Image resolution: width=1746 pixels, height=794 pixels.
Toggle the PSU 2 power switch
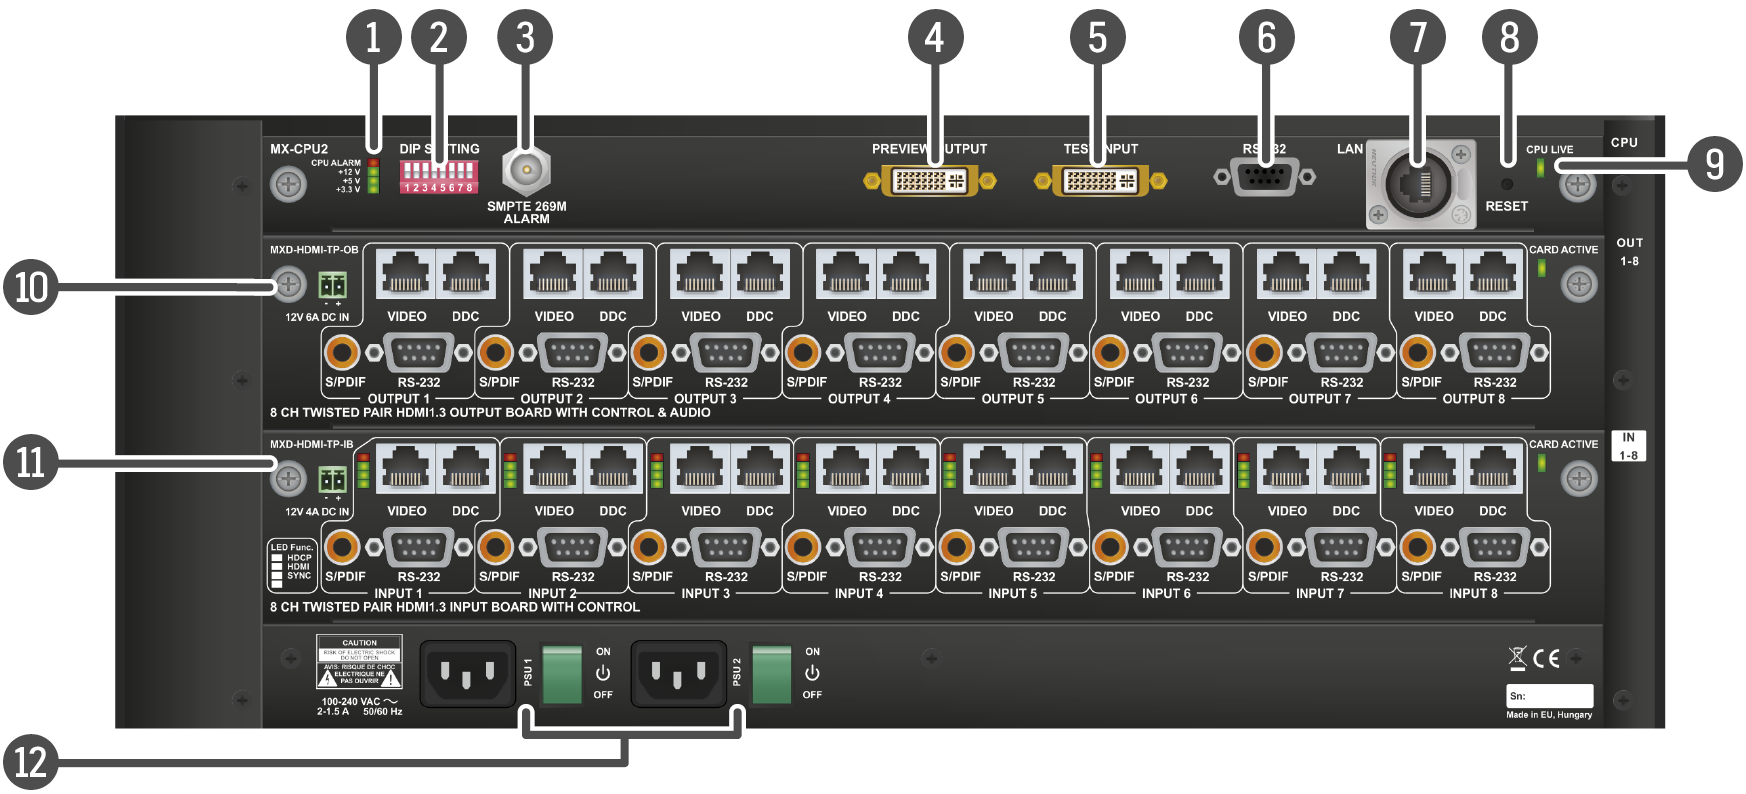click(771, 673)
